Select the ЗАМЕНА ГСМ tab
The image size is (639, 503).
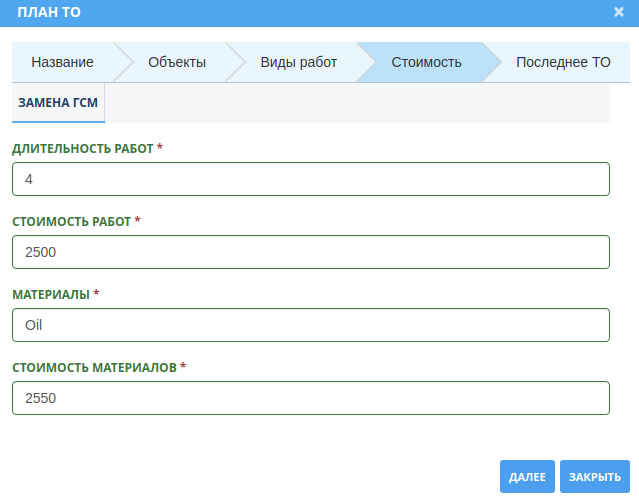tap(58, 103)
